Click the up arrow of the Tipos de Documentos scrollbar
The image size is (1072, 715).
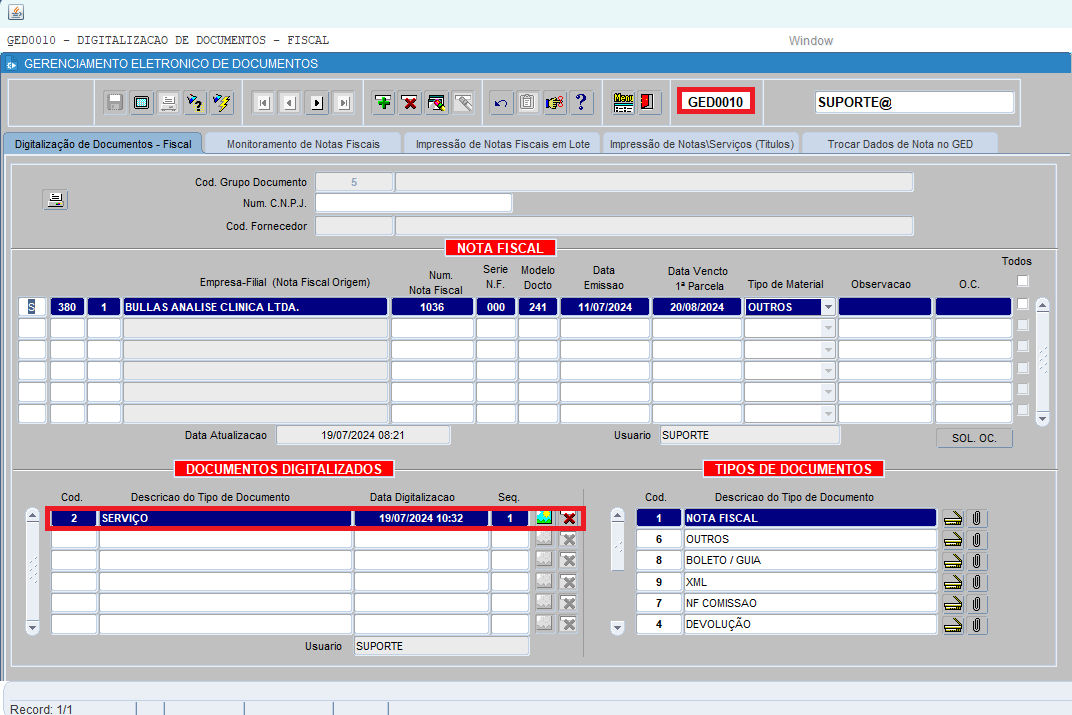tap(617, 515)
